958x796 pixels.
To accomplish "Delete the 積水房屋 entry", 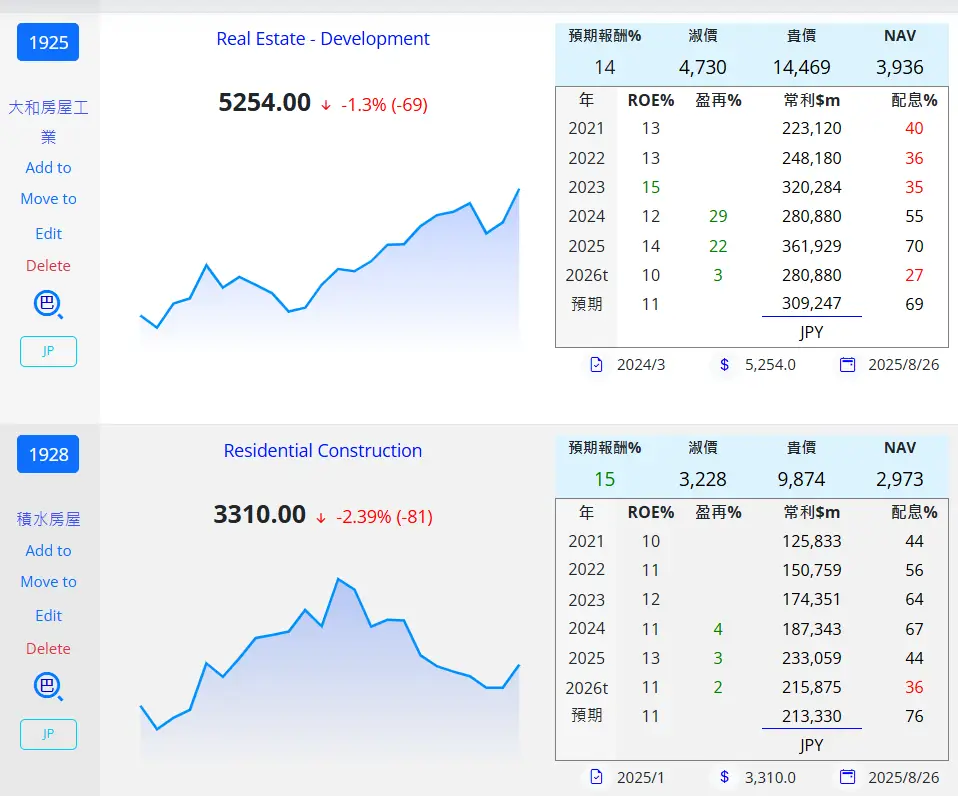I will (48, 648).
